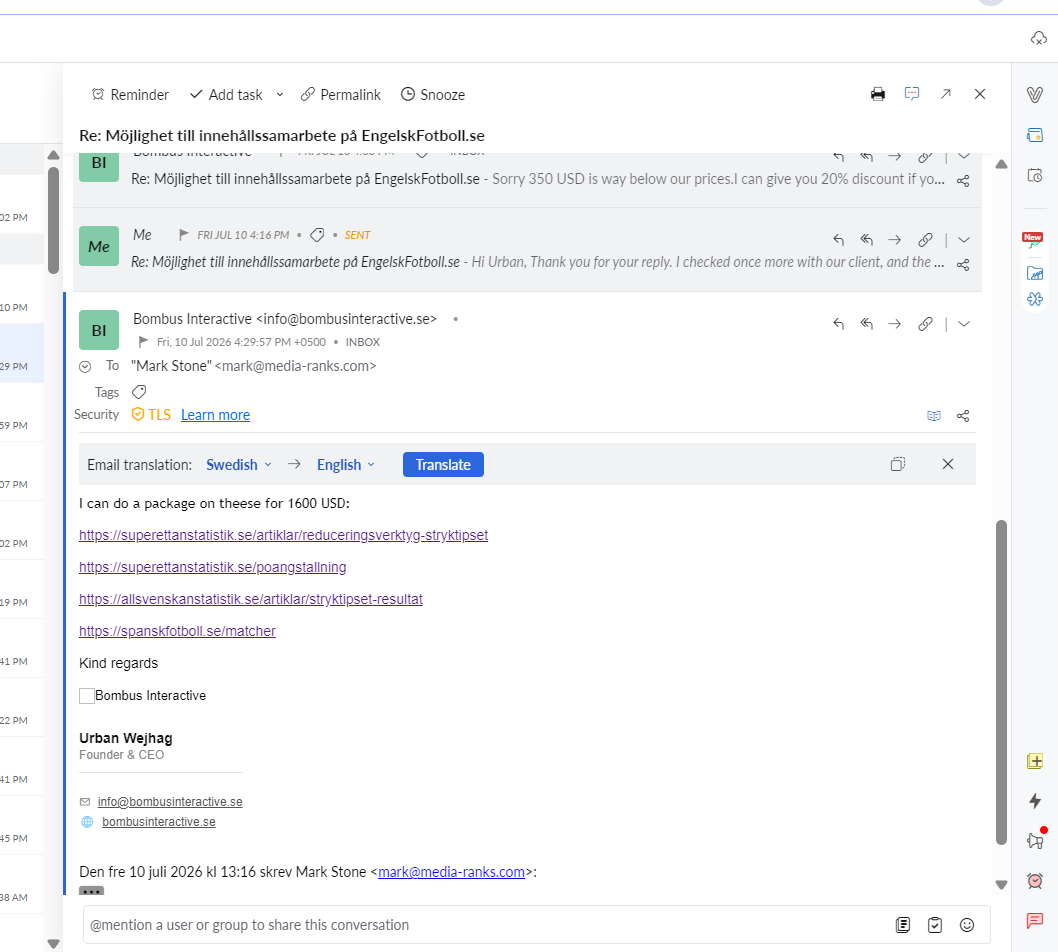Screen dimensions: 1058x952
Task: Expand quoted text ellipsis button
Action: (92, 891)
